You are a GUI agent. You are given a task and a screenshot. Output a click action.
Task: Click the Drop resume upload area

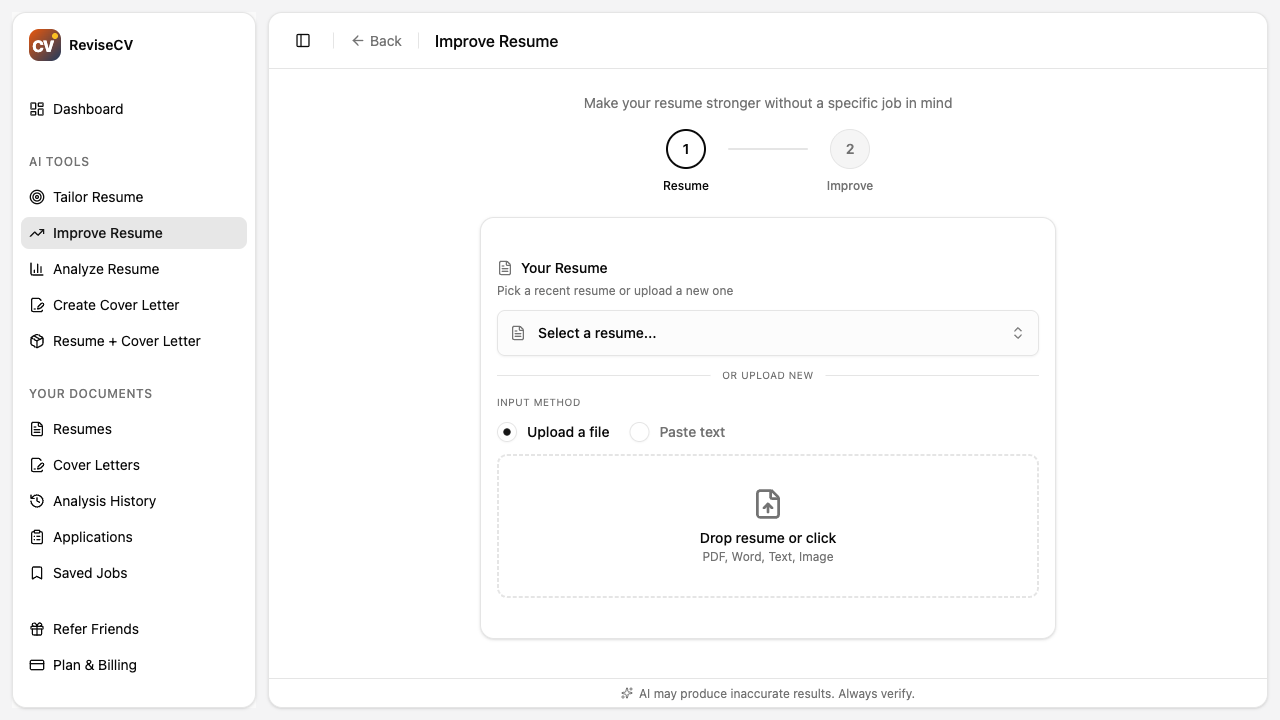[768, 525]
